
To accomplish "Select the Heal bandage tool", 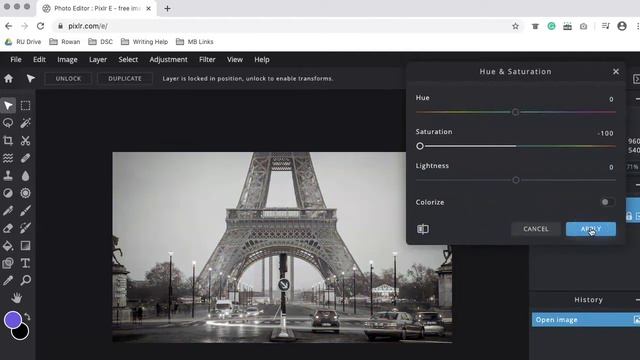I will pos(25,158).
